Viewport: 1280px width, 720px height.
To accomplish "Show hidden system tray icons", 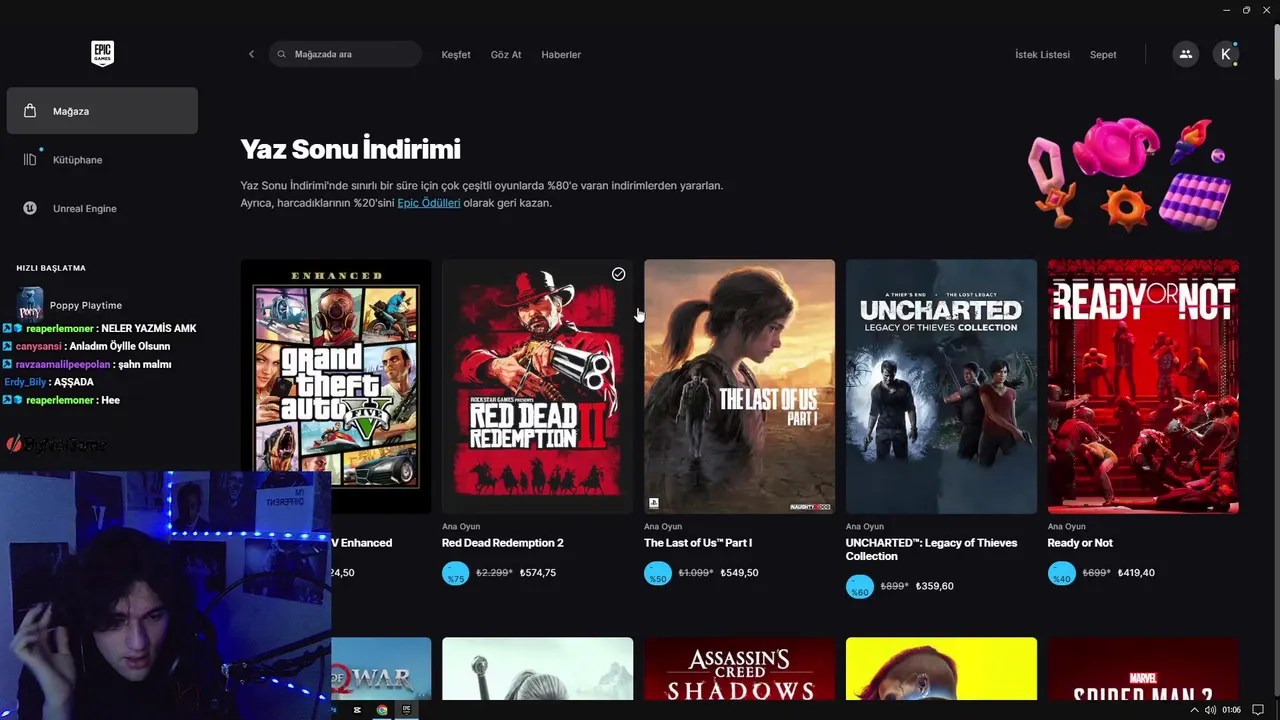I will click(1194, 710).
